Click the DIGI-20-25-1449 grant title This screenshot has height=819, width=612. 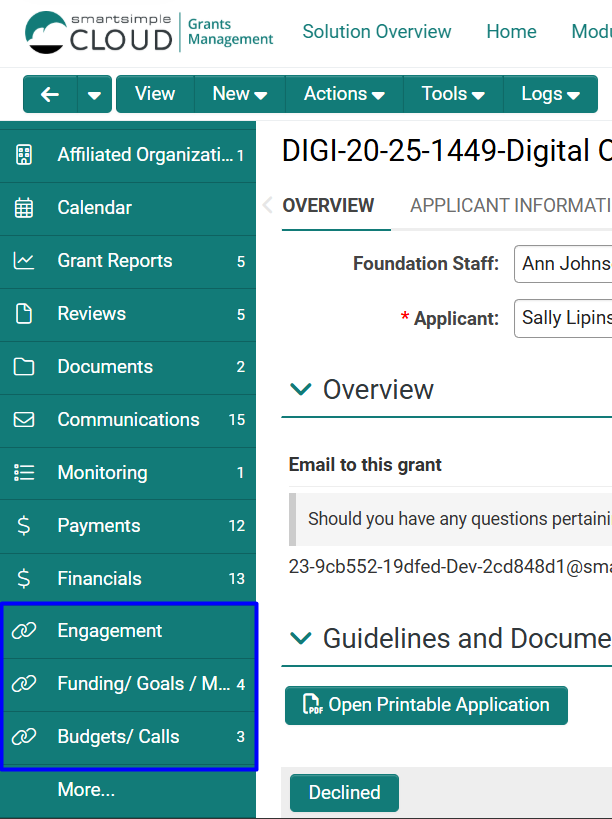(446, 151)
